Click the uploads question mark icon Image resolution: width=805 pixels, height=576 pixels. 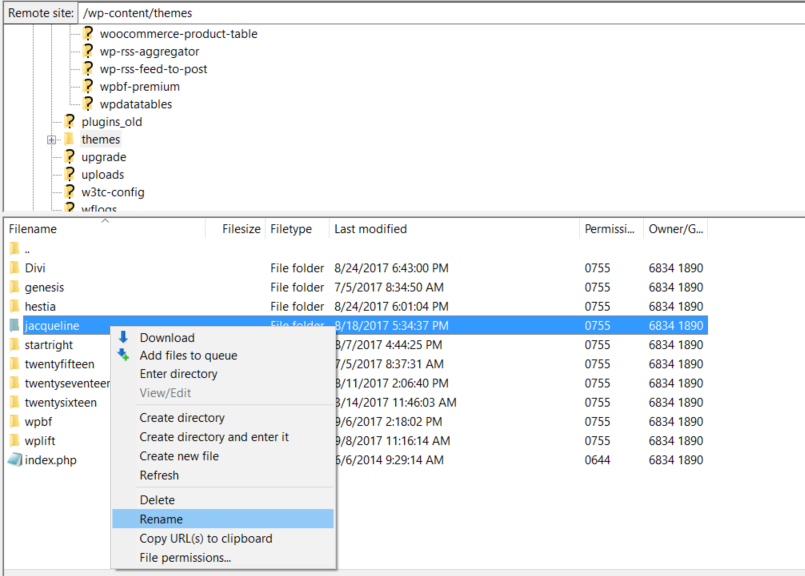tap(70, 174)
